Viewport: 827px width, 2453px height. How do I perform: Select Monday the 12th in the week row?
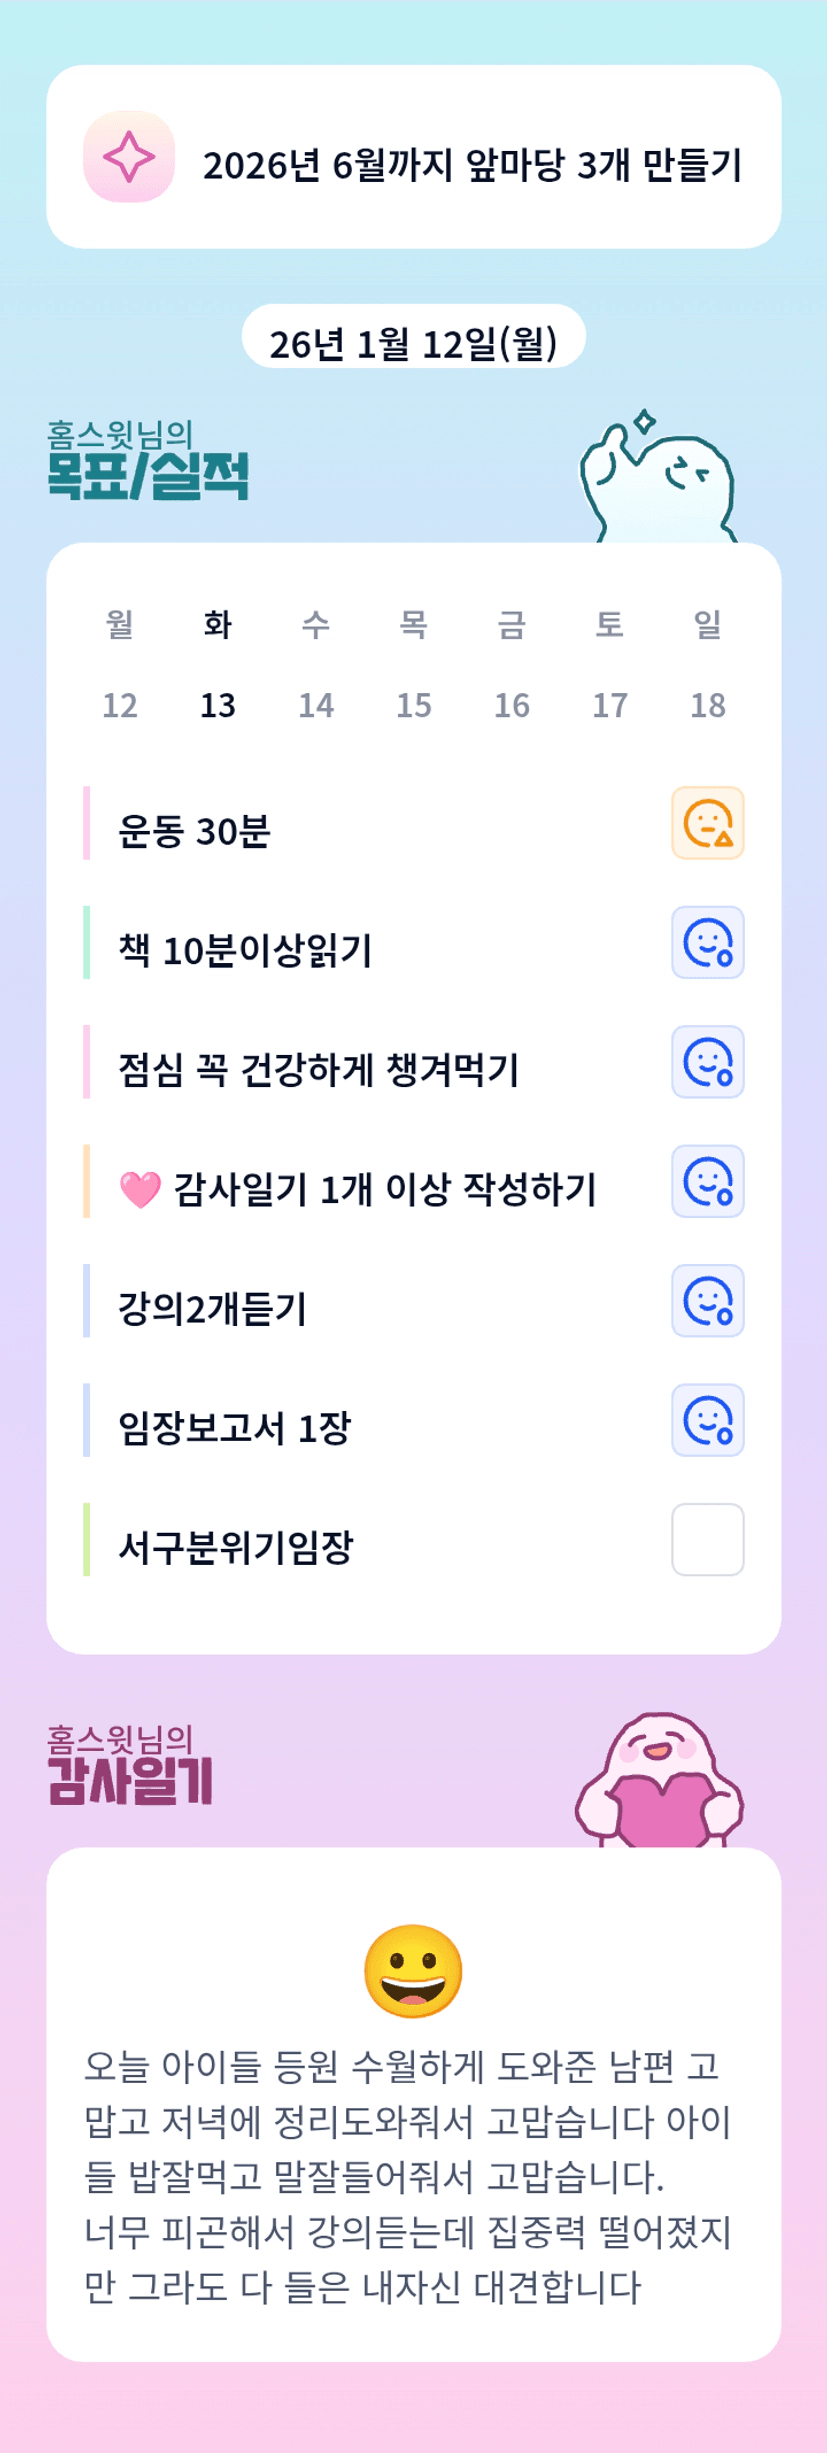pyautogui.click(x=120, y=705)
